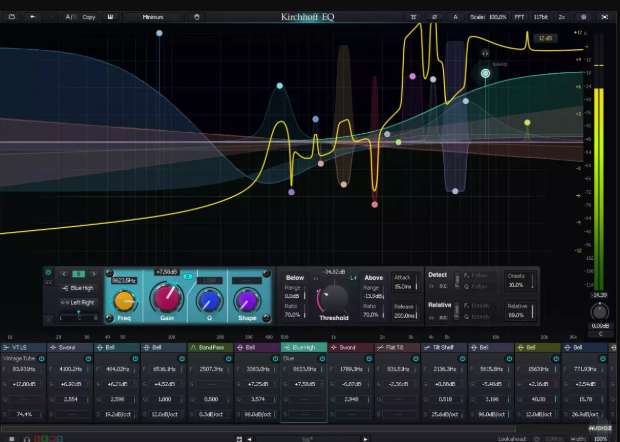This screenshot has width=620, height=442.
Task: Click the blue Q knob
Action: tap(209, 300)
